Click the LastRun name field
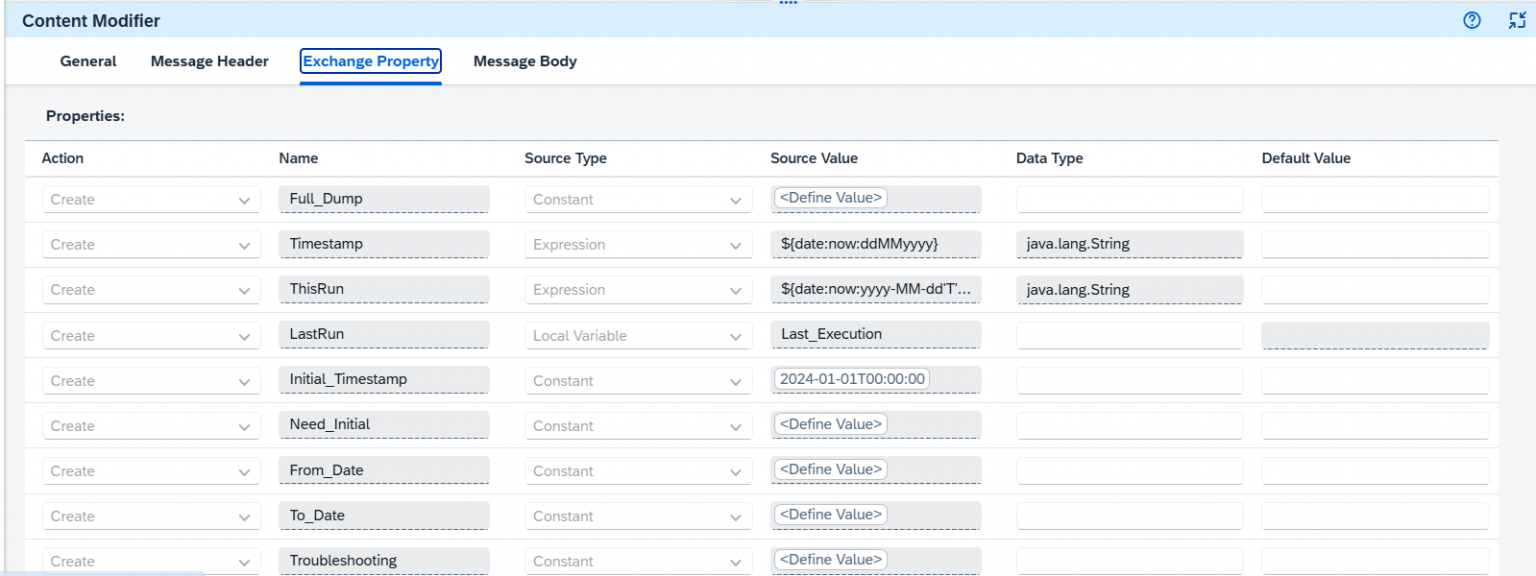 click(384, 334)
